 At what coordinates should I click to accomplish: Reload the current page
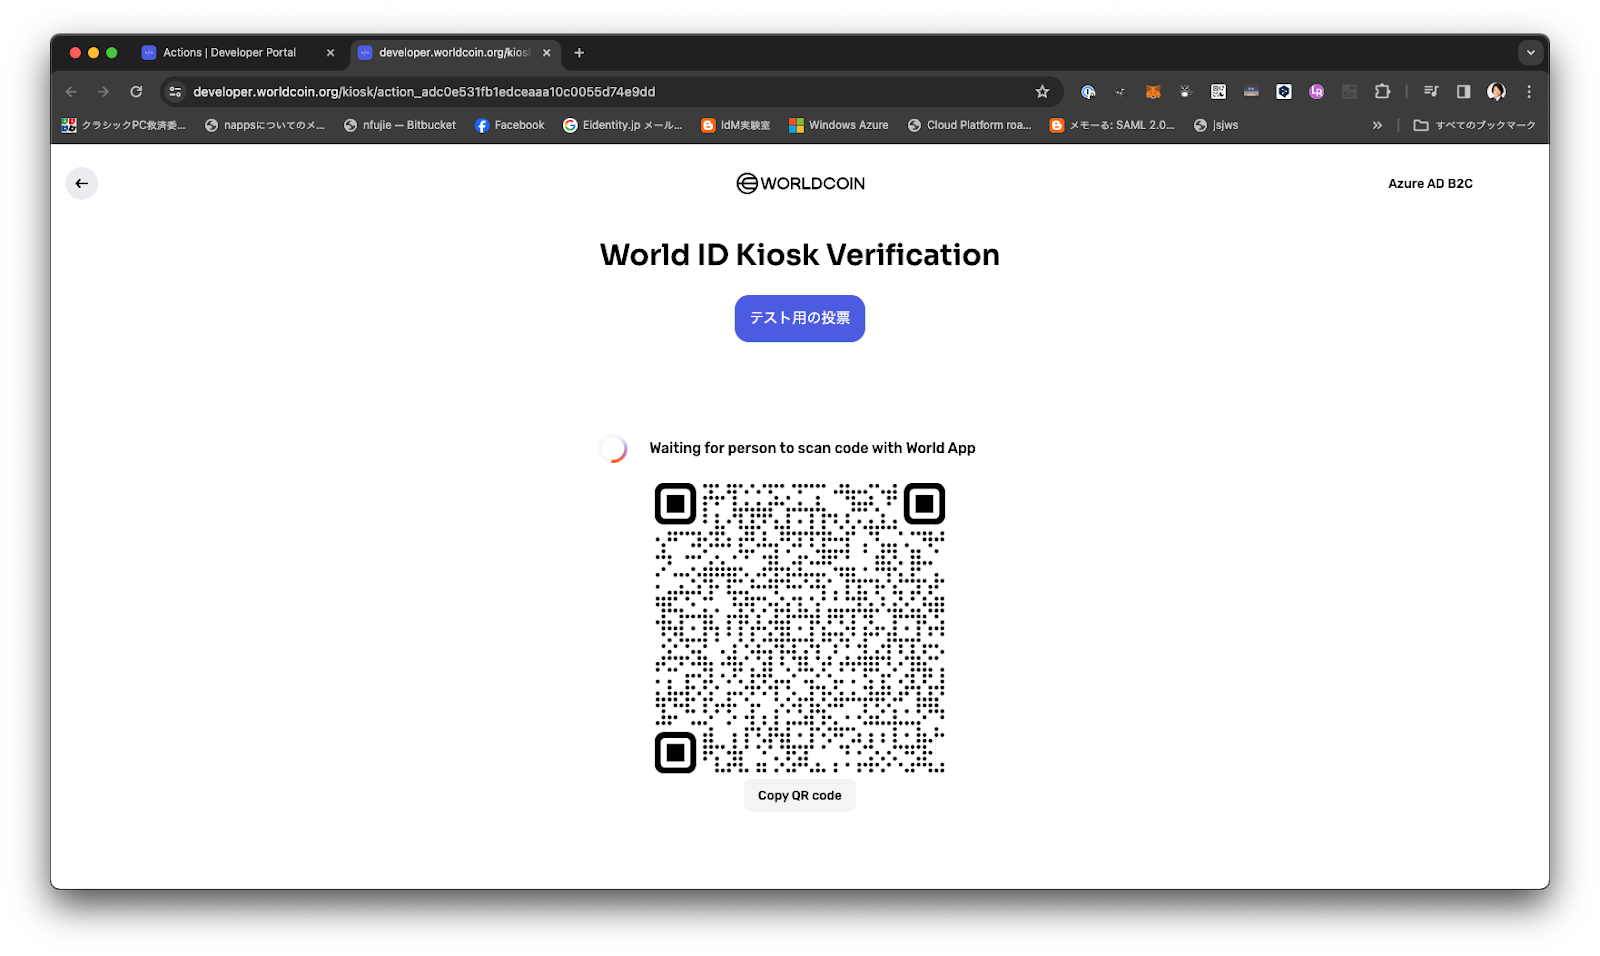pos(136,92)
